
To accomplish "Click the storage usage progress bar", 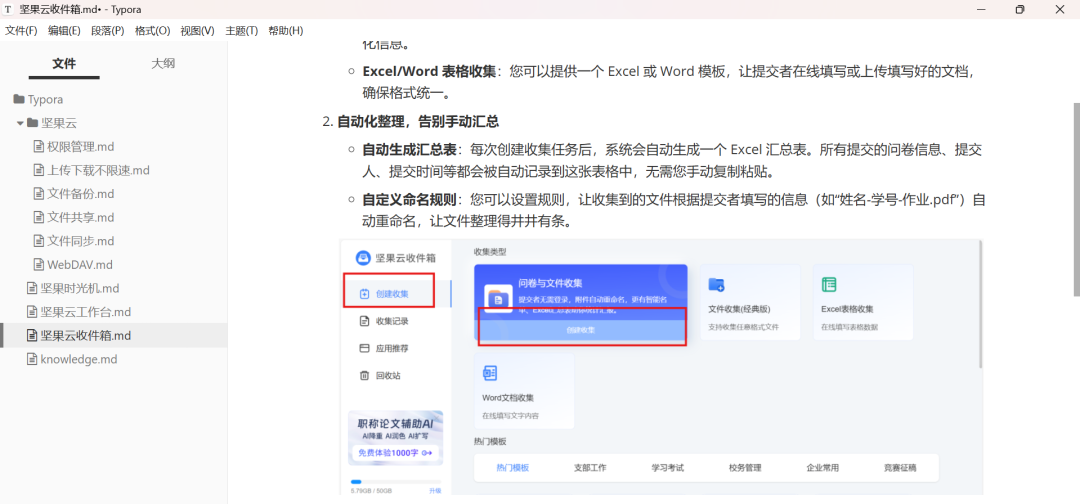I will (x=395, y=482).
